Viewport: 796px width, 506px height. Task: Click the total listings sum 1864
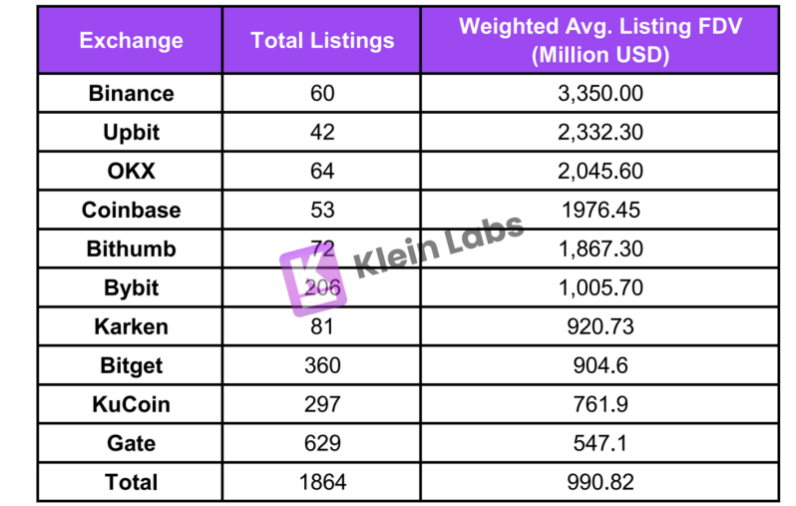pyautogui.click(x=322, y=482)
